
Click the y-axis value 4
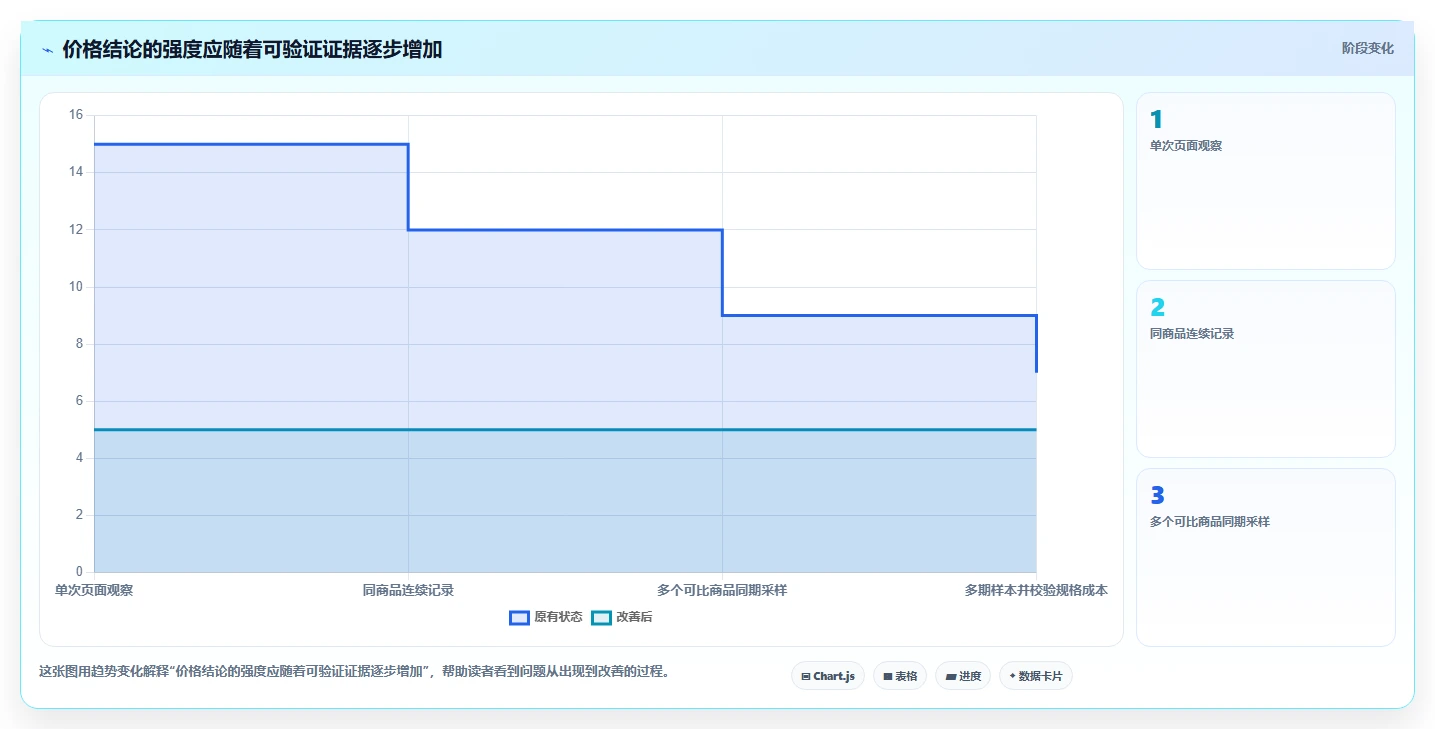point(79,458)
